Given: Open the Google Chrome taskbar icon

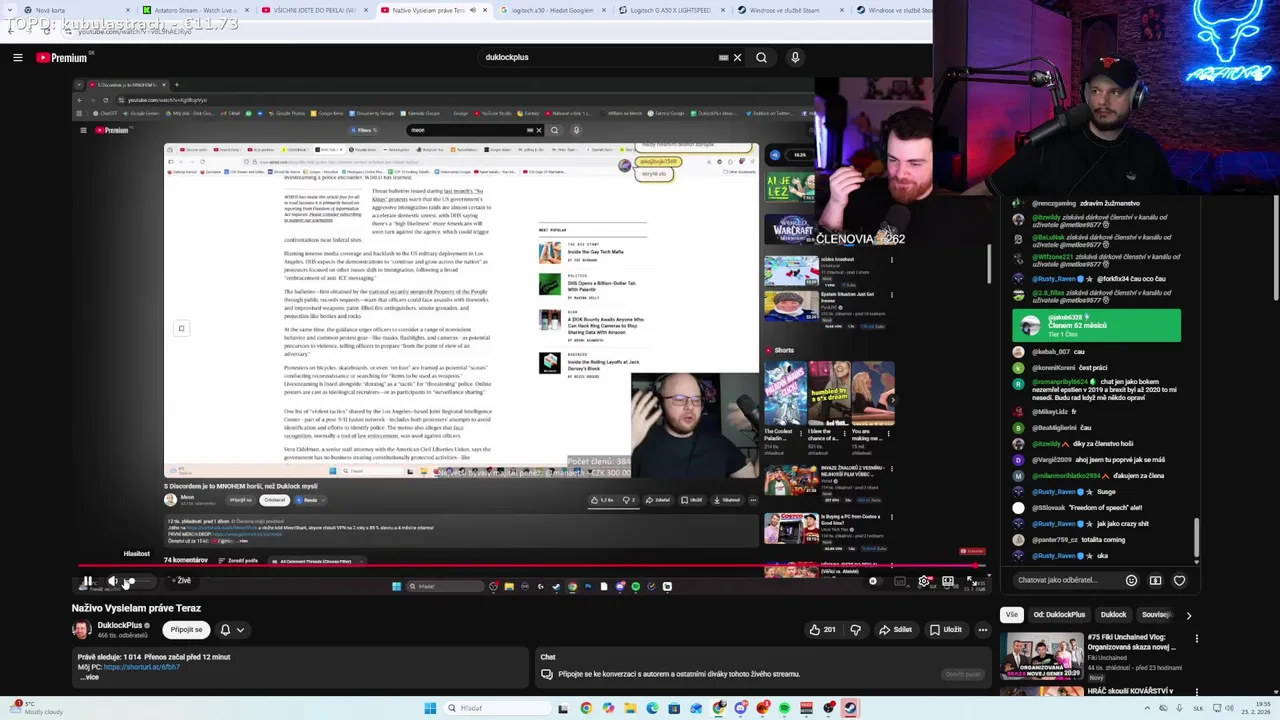Looking at the screenshot, I should (x=586, y=708).
